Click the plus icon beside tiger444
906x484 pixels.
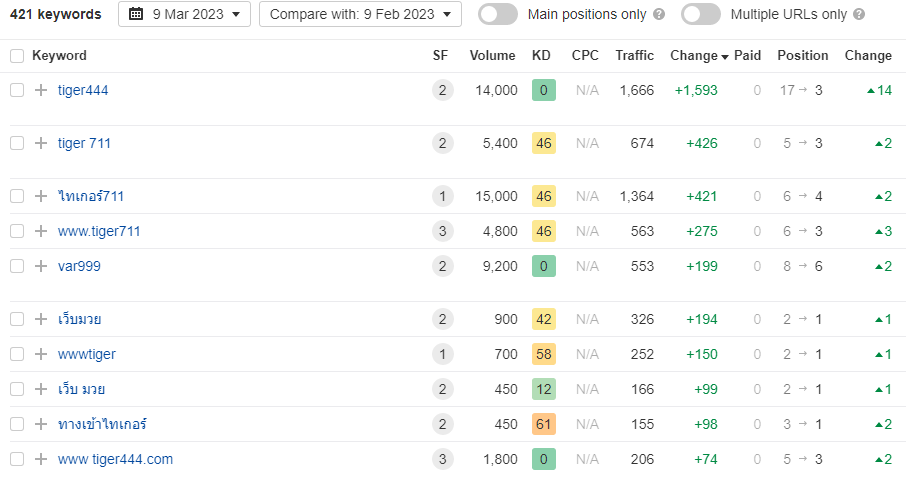[41, 90]
